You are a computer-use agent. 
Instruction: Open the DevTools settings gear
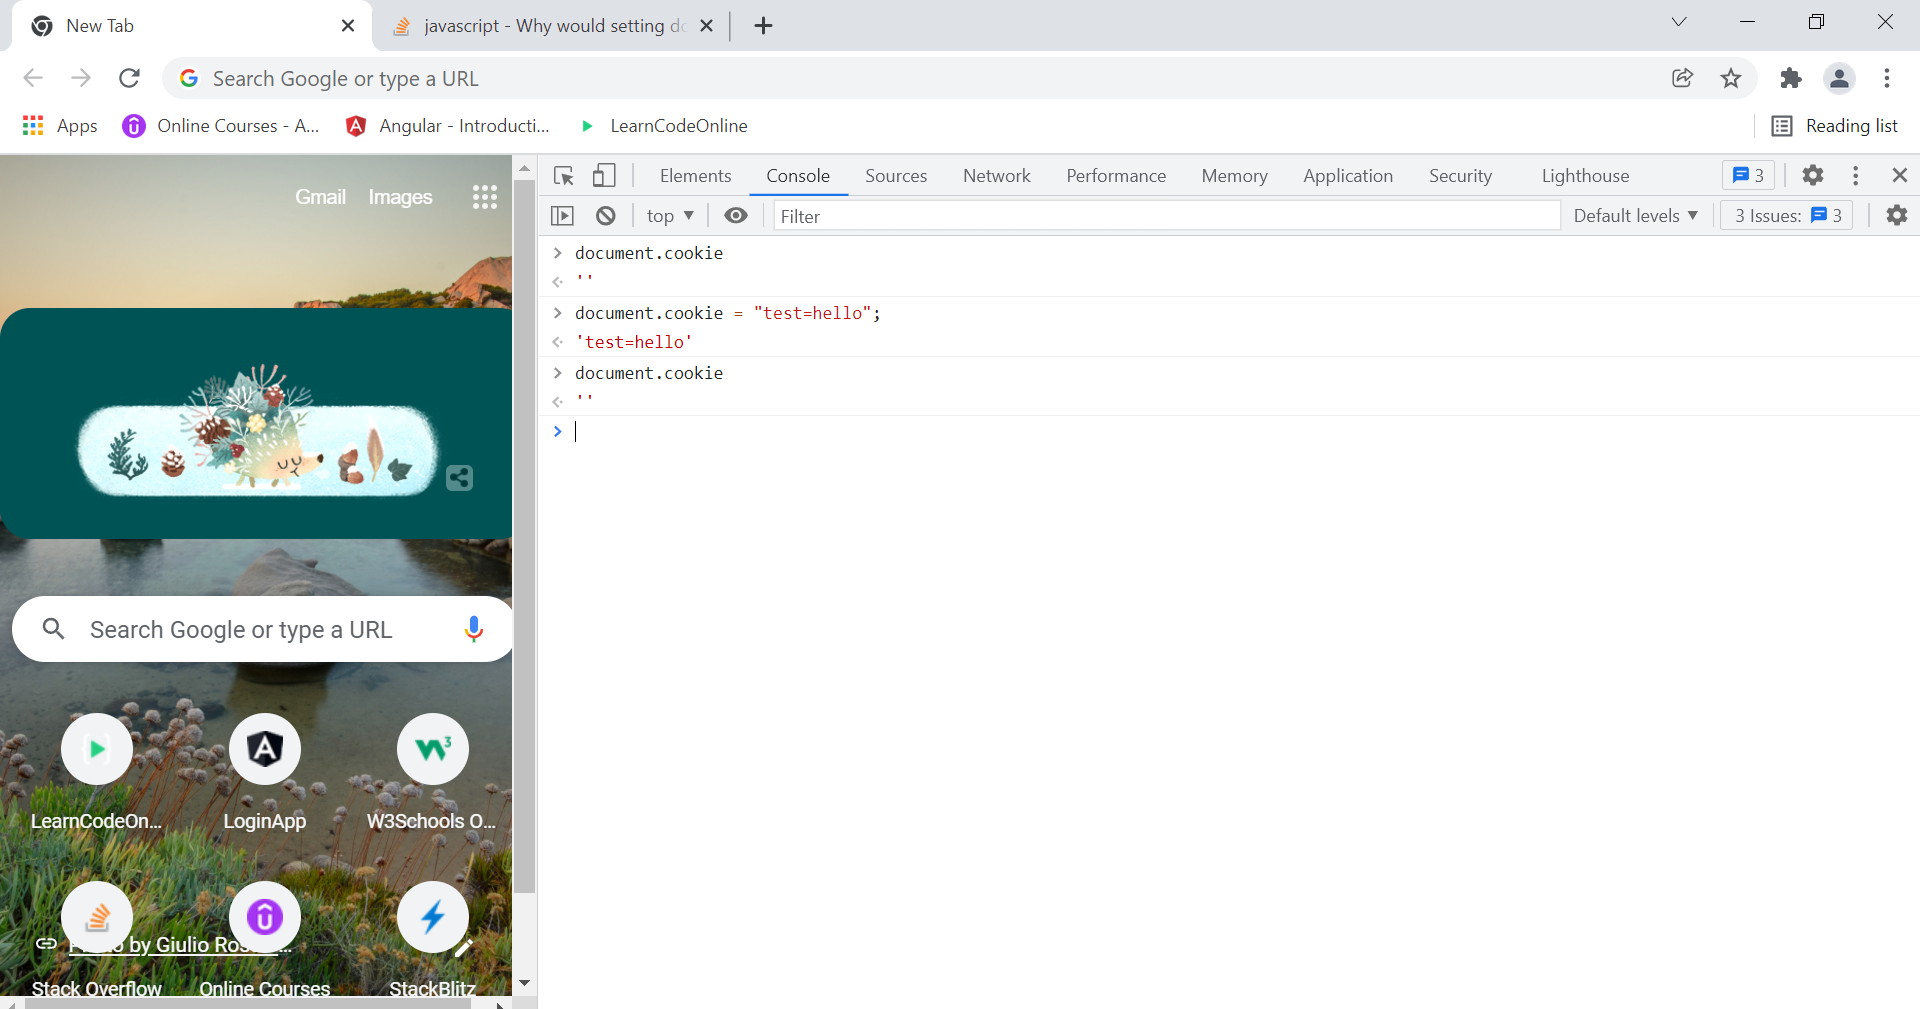(x=1813, y=175)
